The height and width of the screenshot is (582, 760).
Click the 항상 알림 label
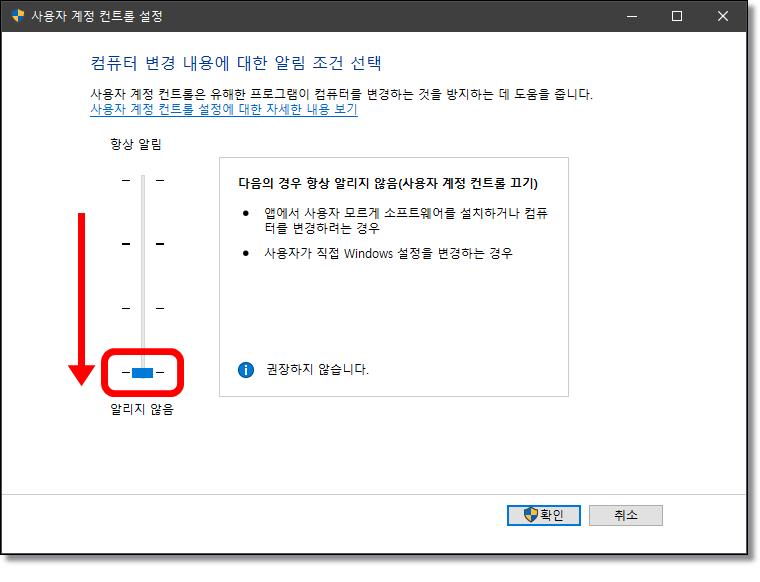[136, 144]
